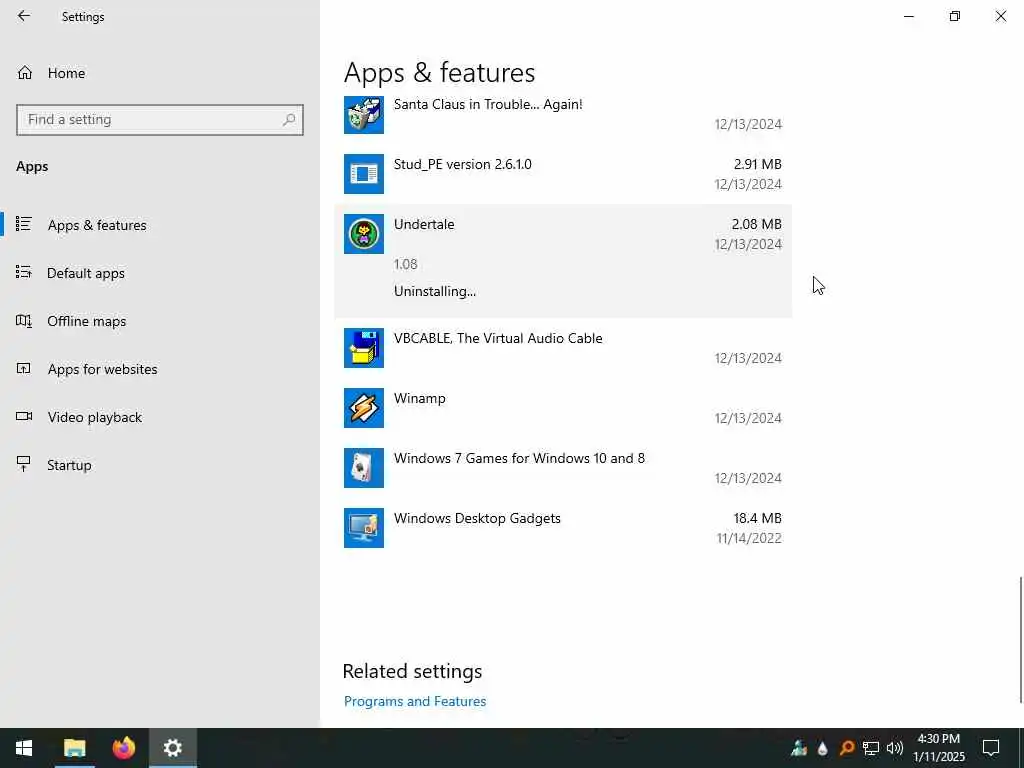Click the Apps for websites sidebar icon
The width and height of the screenshot is (1024, 768).
(24, 368)
